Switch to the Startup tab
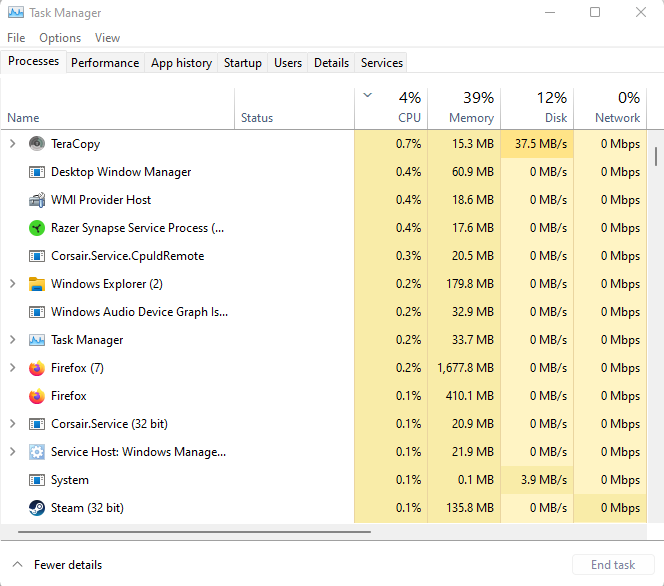This screenshot has height=586, width=664. click(243, 63)
